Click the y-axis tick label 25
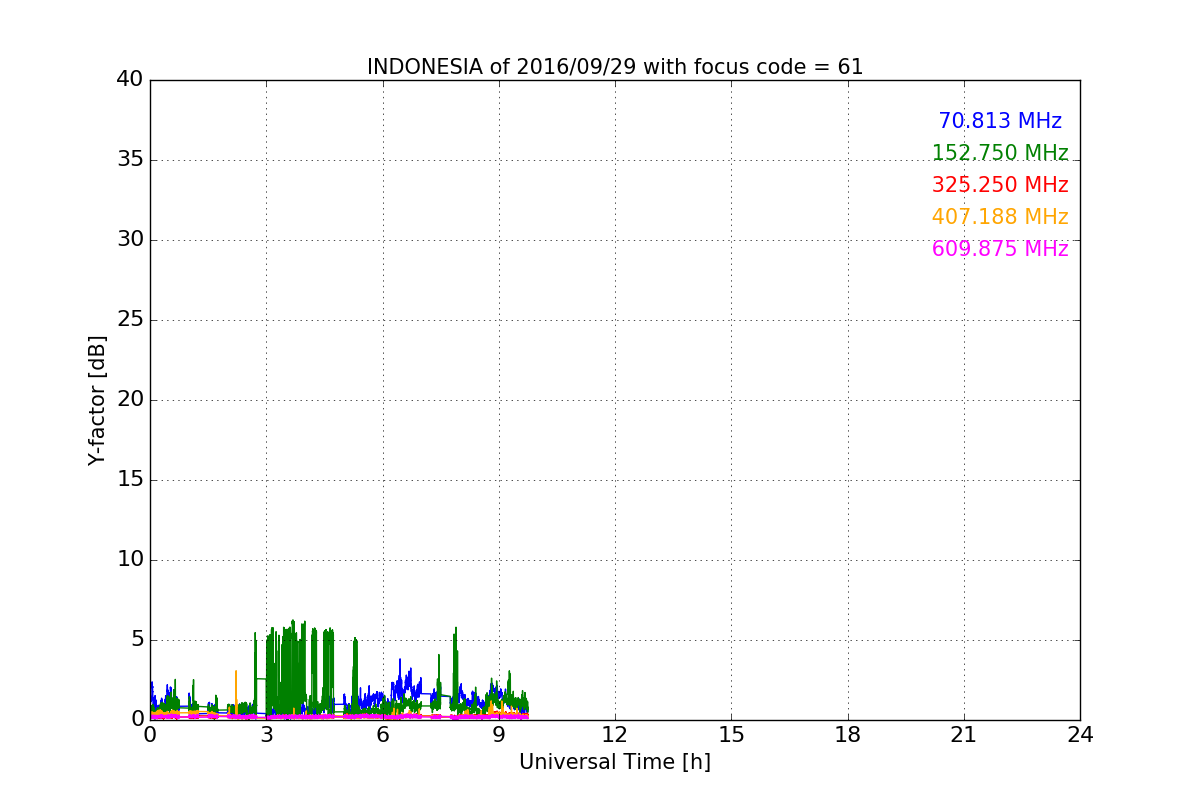 [x=129, y=320]
